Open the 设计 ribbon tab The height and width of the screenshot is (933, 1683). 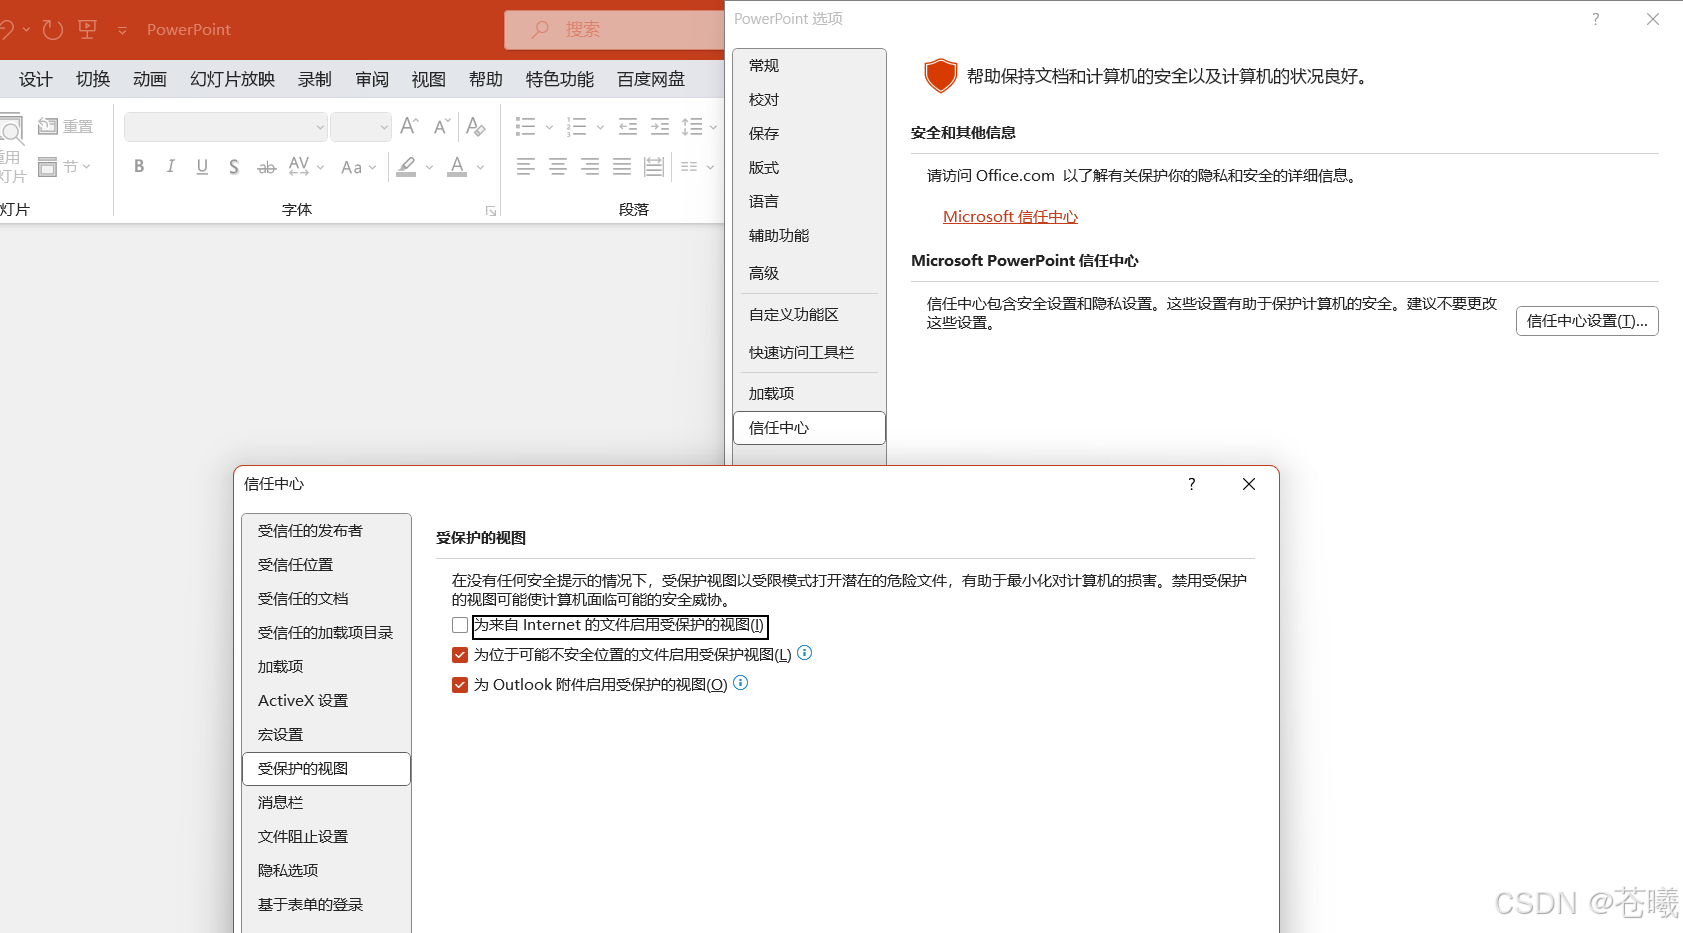coord(36,79)
